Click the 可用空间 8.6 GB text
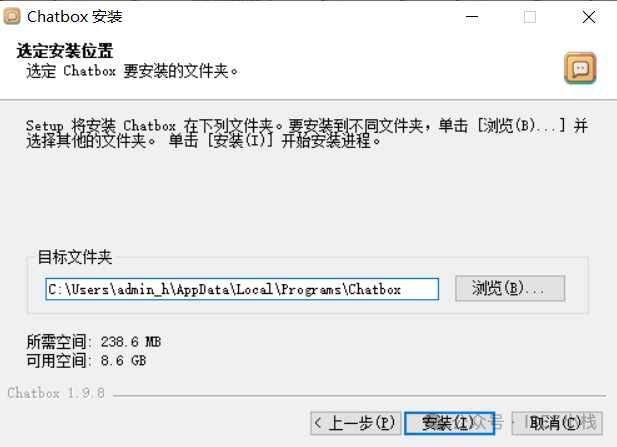 86,360
